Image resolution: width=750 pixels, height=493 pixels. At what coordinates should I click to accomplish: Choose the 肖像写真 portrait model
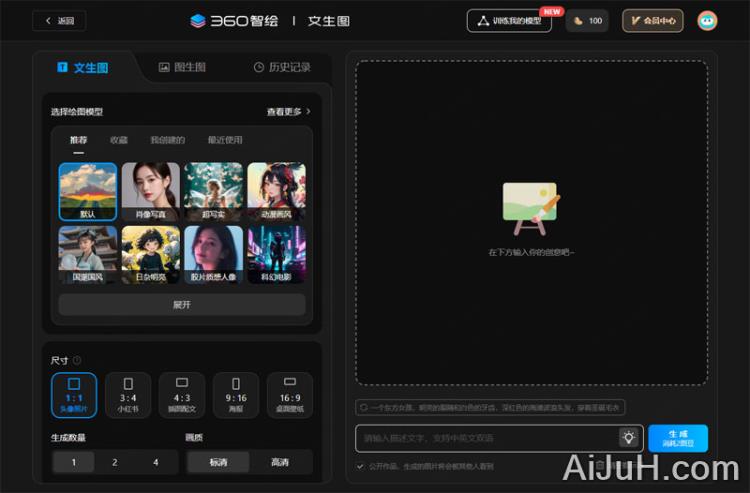pos(151,191)
